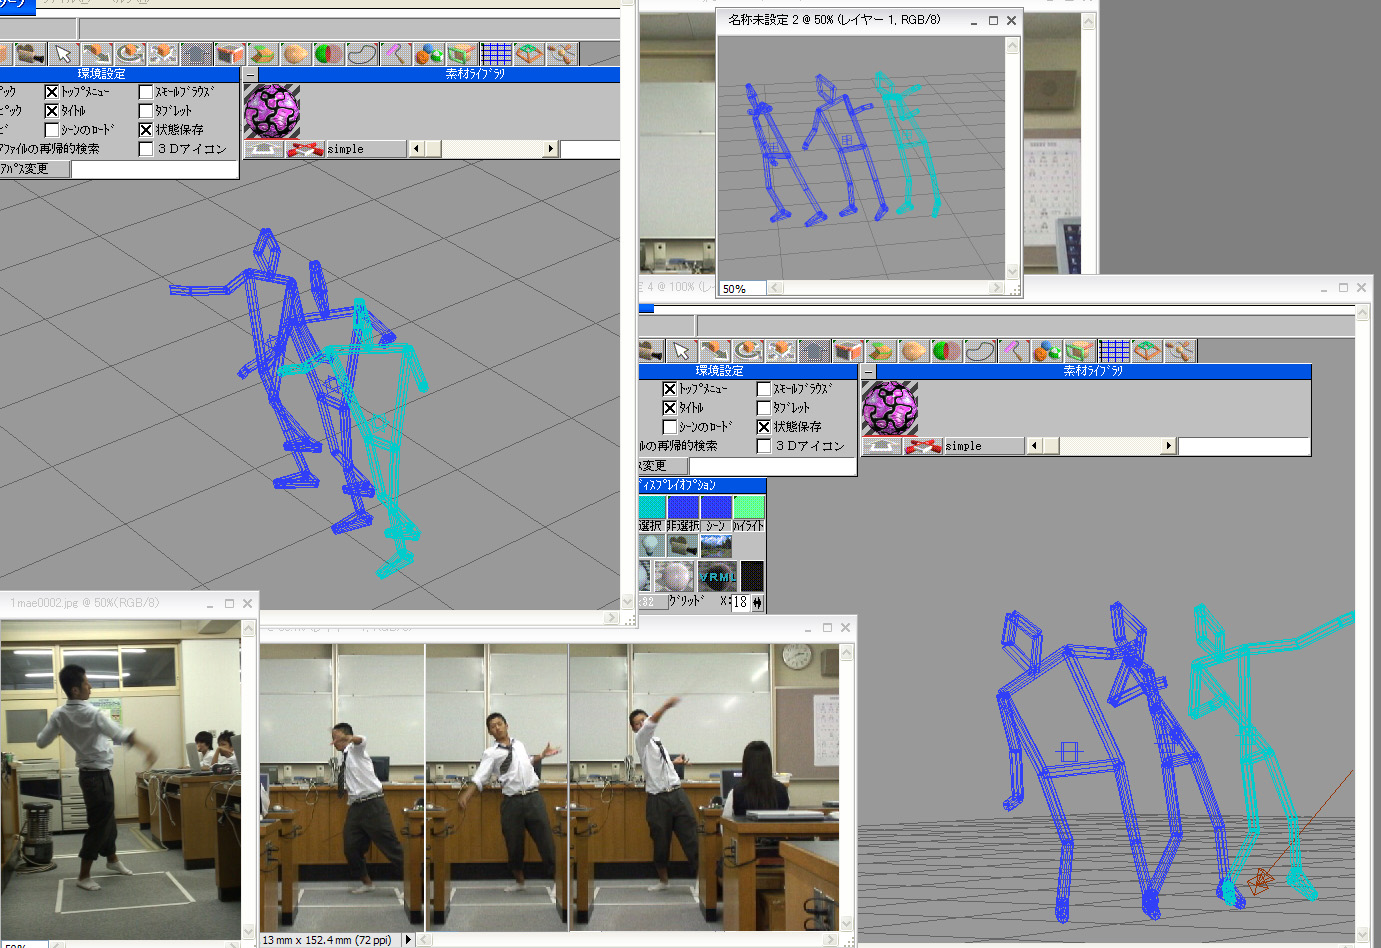
Task: Select the orange box face tool in left 3D window toolbar
Action: tap(229, 54)
